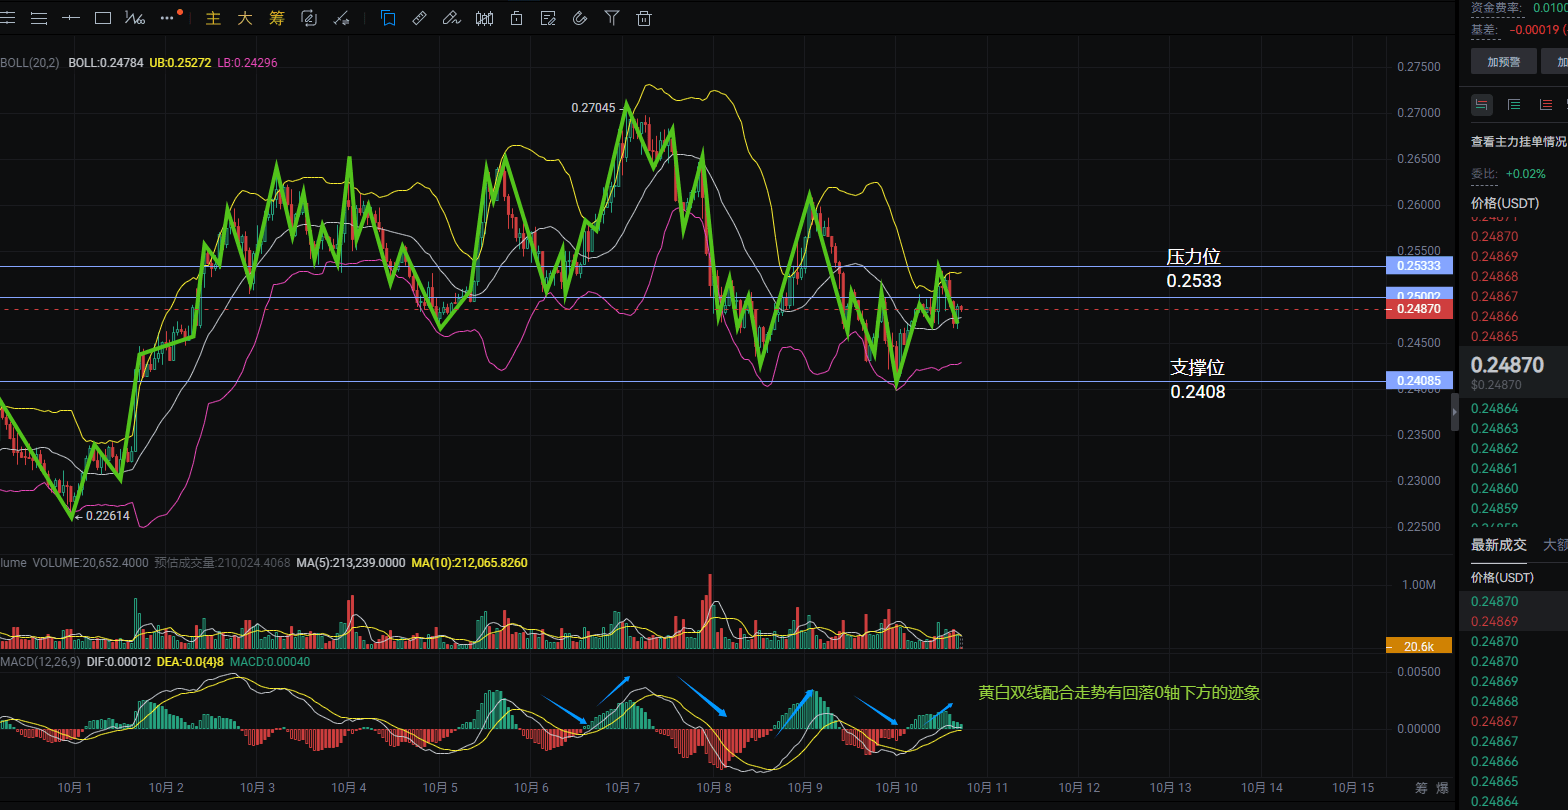Switch to the 最新成交 tab
The width and height of the screenshot is (1568, 810).
pos(1498,545)
